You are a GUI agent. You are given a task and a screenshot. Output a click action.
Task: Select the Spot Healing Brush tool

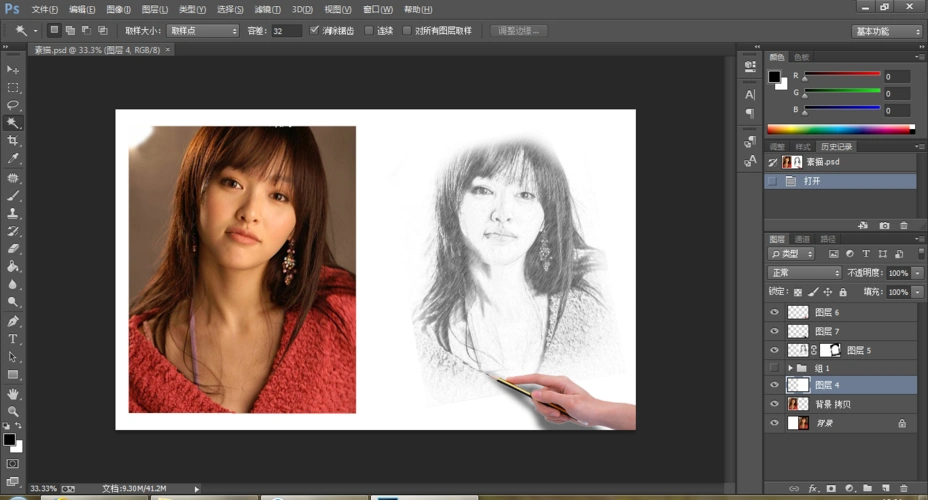click(12, 178)
